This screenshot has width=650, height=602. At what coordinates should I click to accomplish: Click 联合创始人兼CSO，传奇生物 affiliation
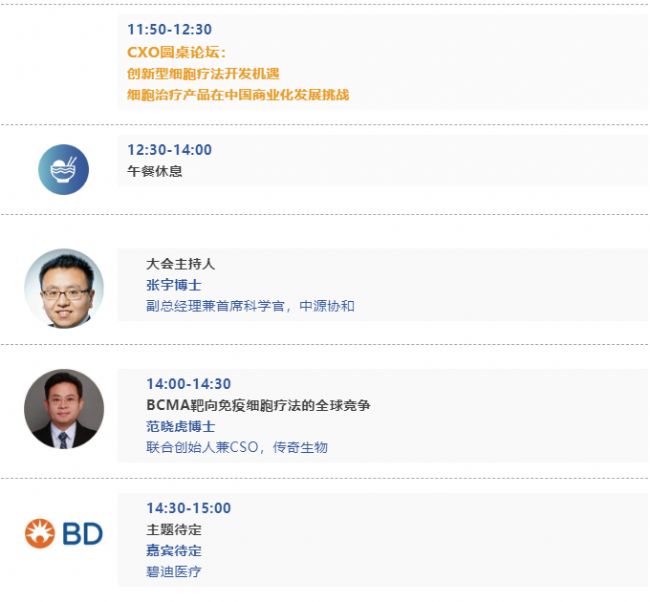pos(237,447)
